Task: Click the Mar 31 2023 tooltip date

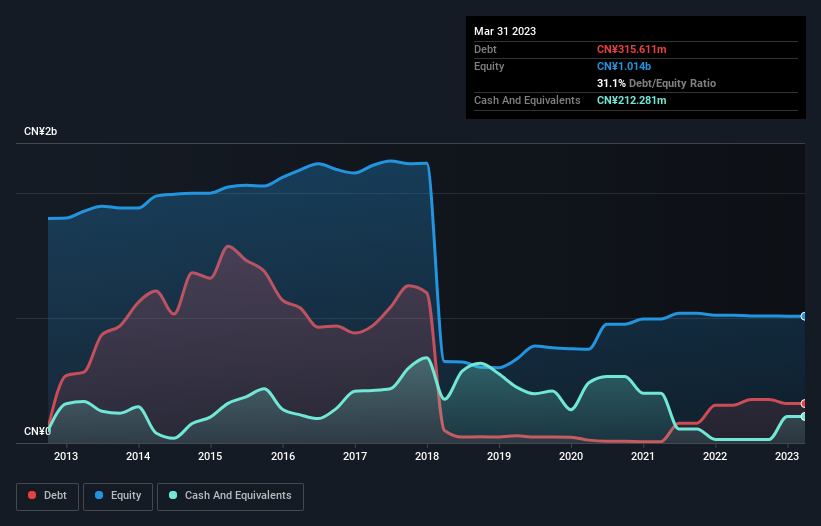Action: click(x=505, y=31)
